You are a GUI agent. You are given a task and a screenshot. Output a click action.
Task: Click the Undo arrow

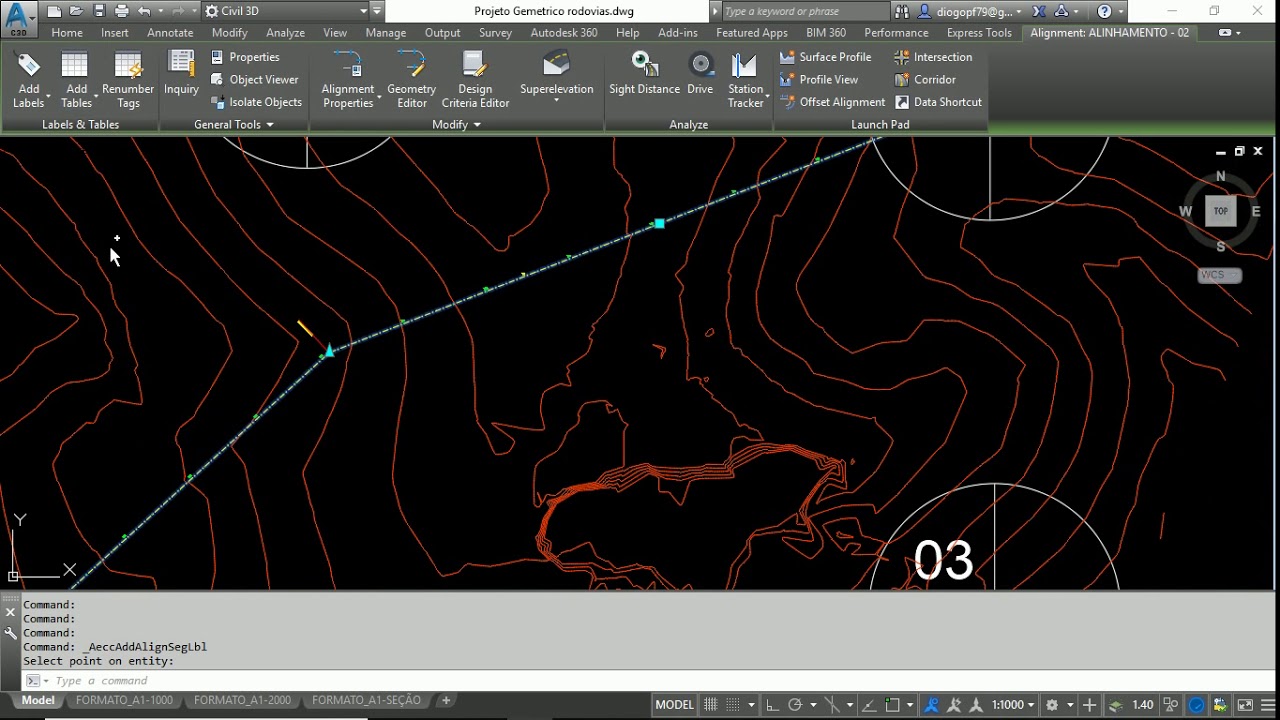point(144,11)
